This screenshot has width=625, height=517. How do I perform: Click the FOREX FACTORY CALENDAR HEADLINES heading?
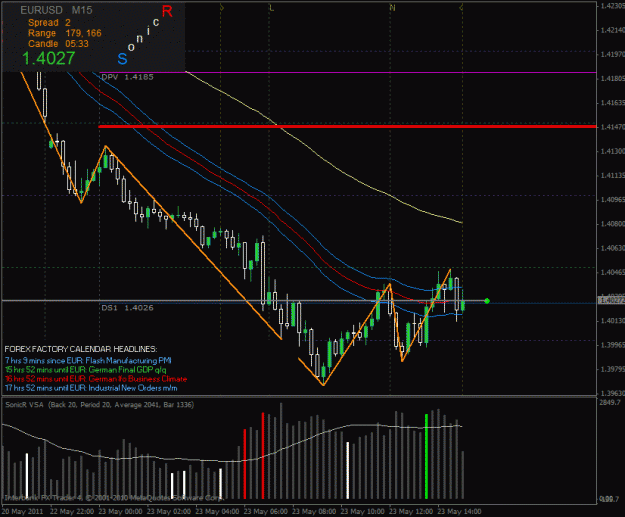click(x=81, y=349)
